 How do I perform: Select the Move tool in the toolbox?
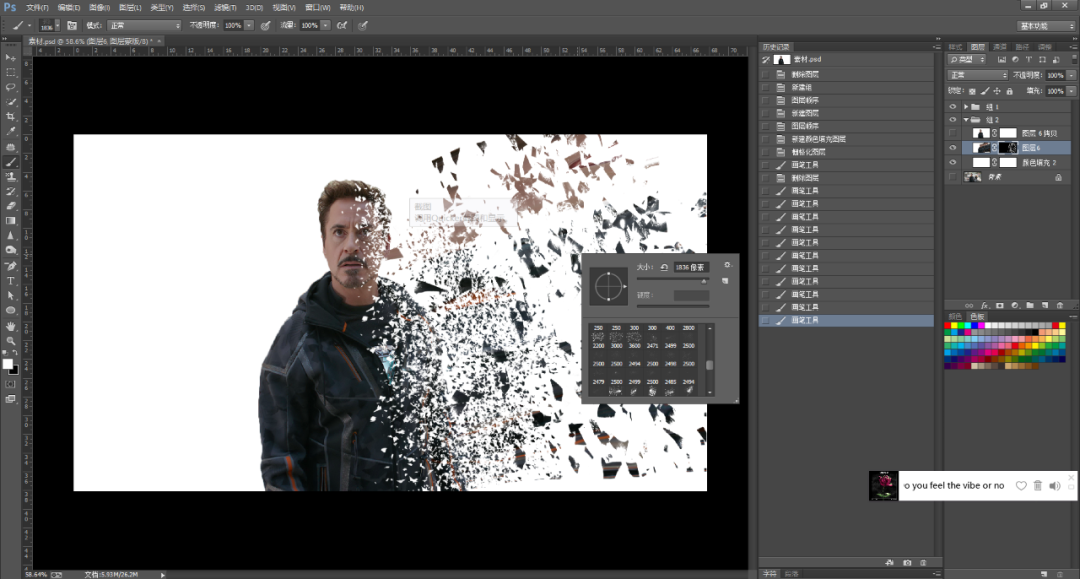(10, 58)
